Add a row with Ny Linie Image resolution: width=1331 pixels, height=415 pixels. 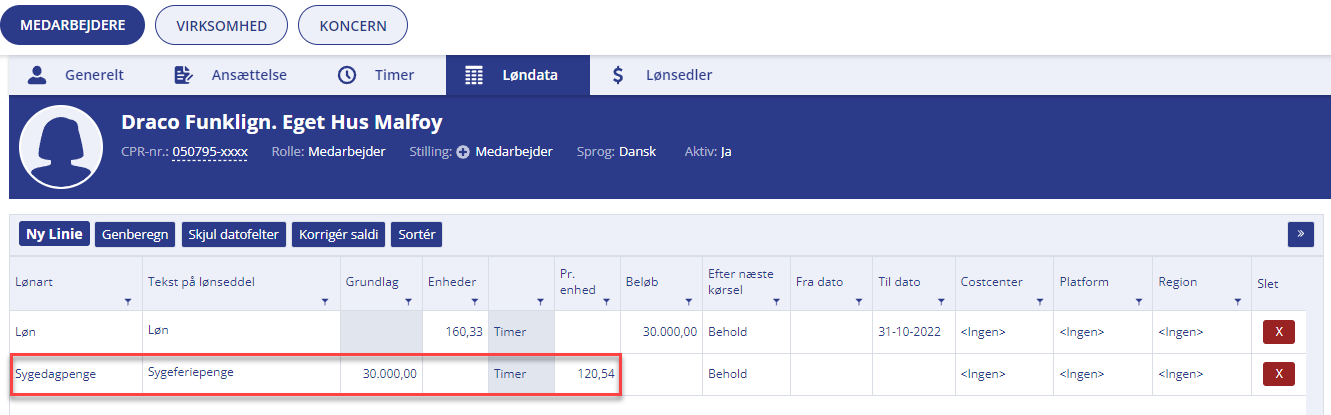coord(55,234)
